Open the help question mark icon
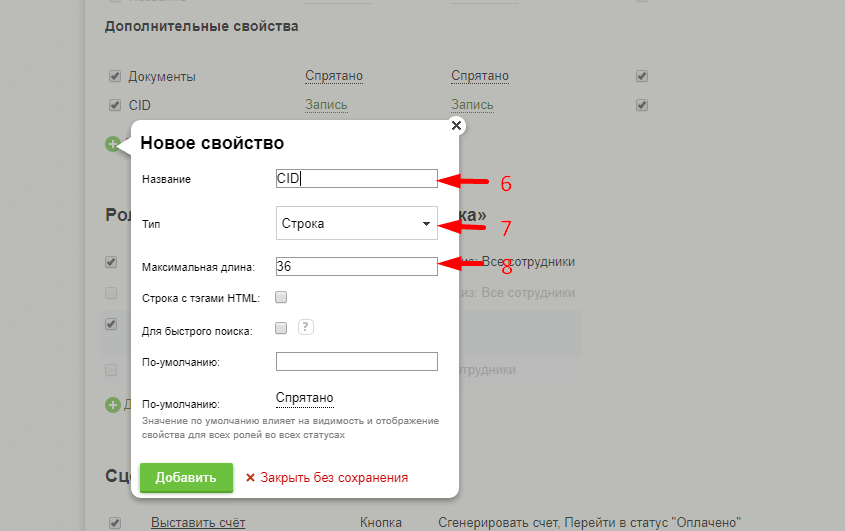This screenshot has width=845, height=531. pos(306,327)
